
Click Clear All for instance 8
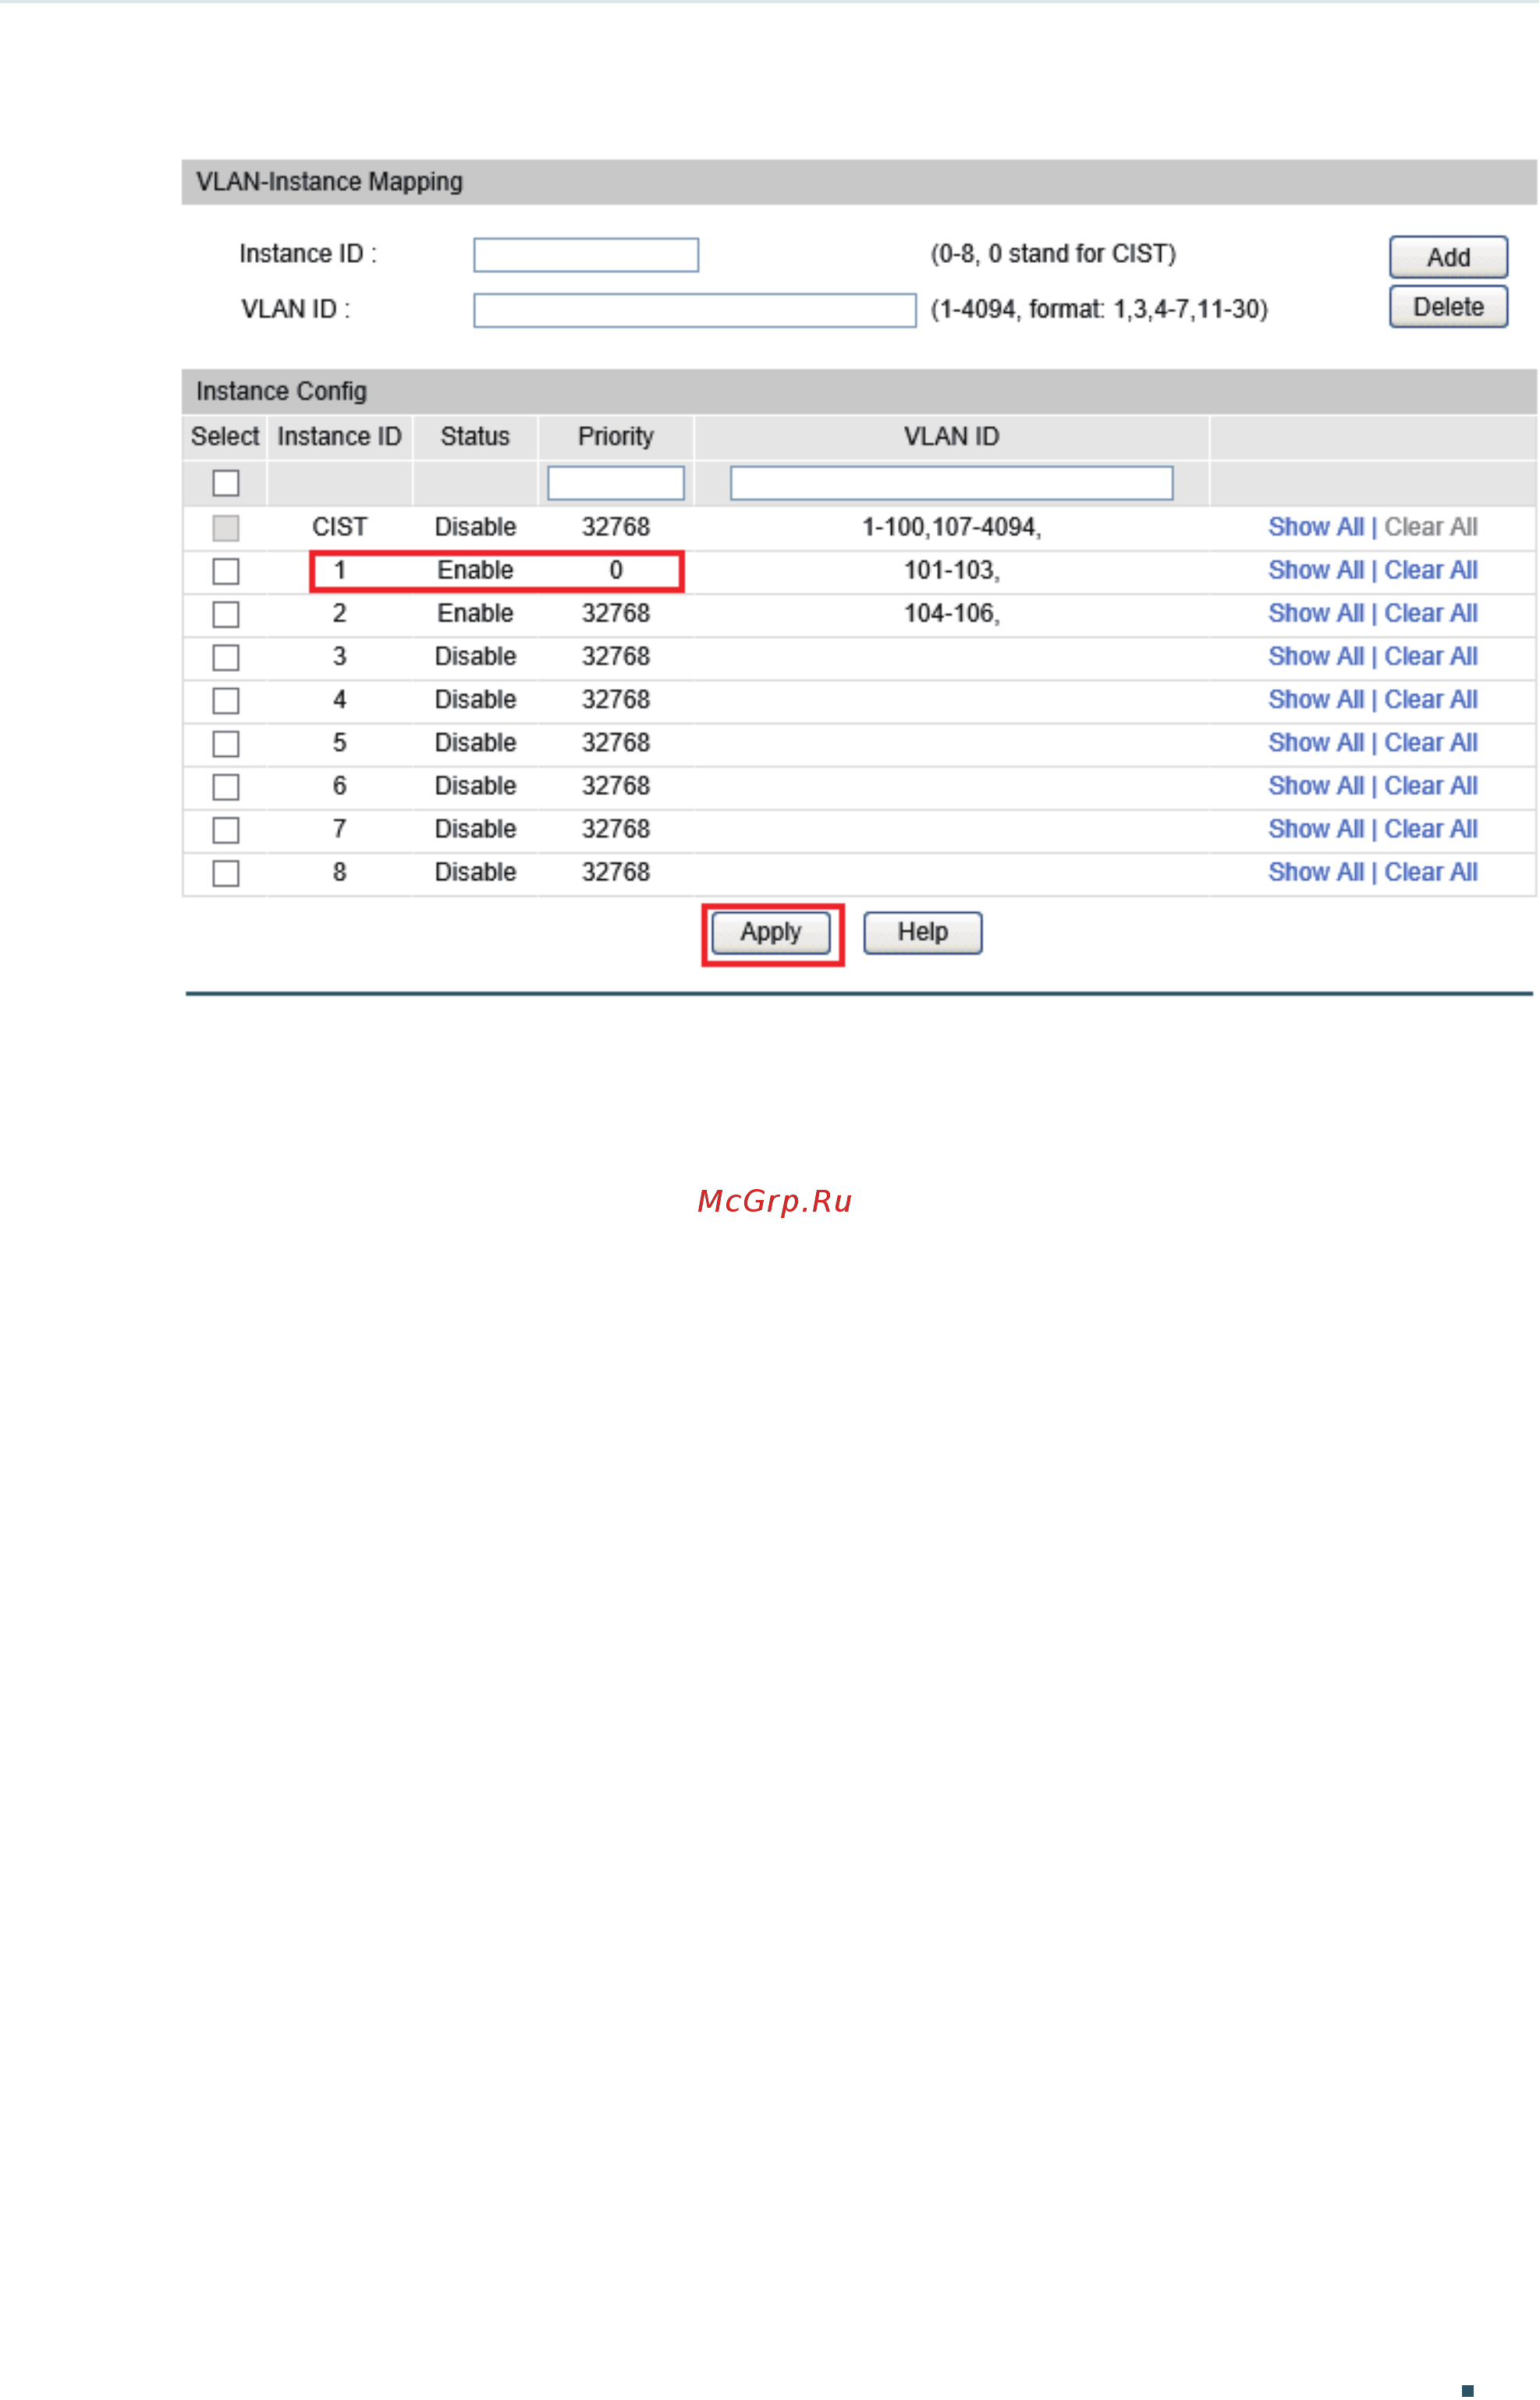1431,872
